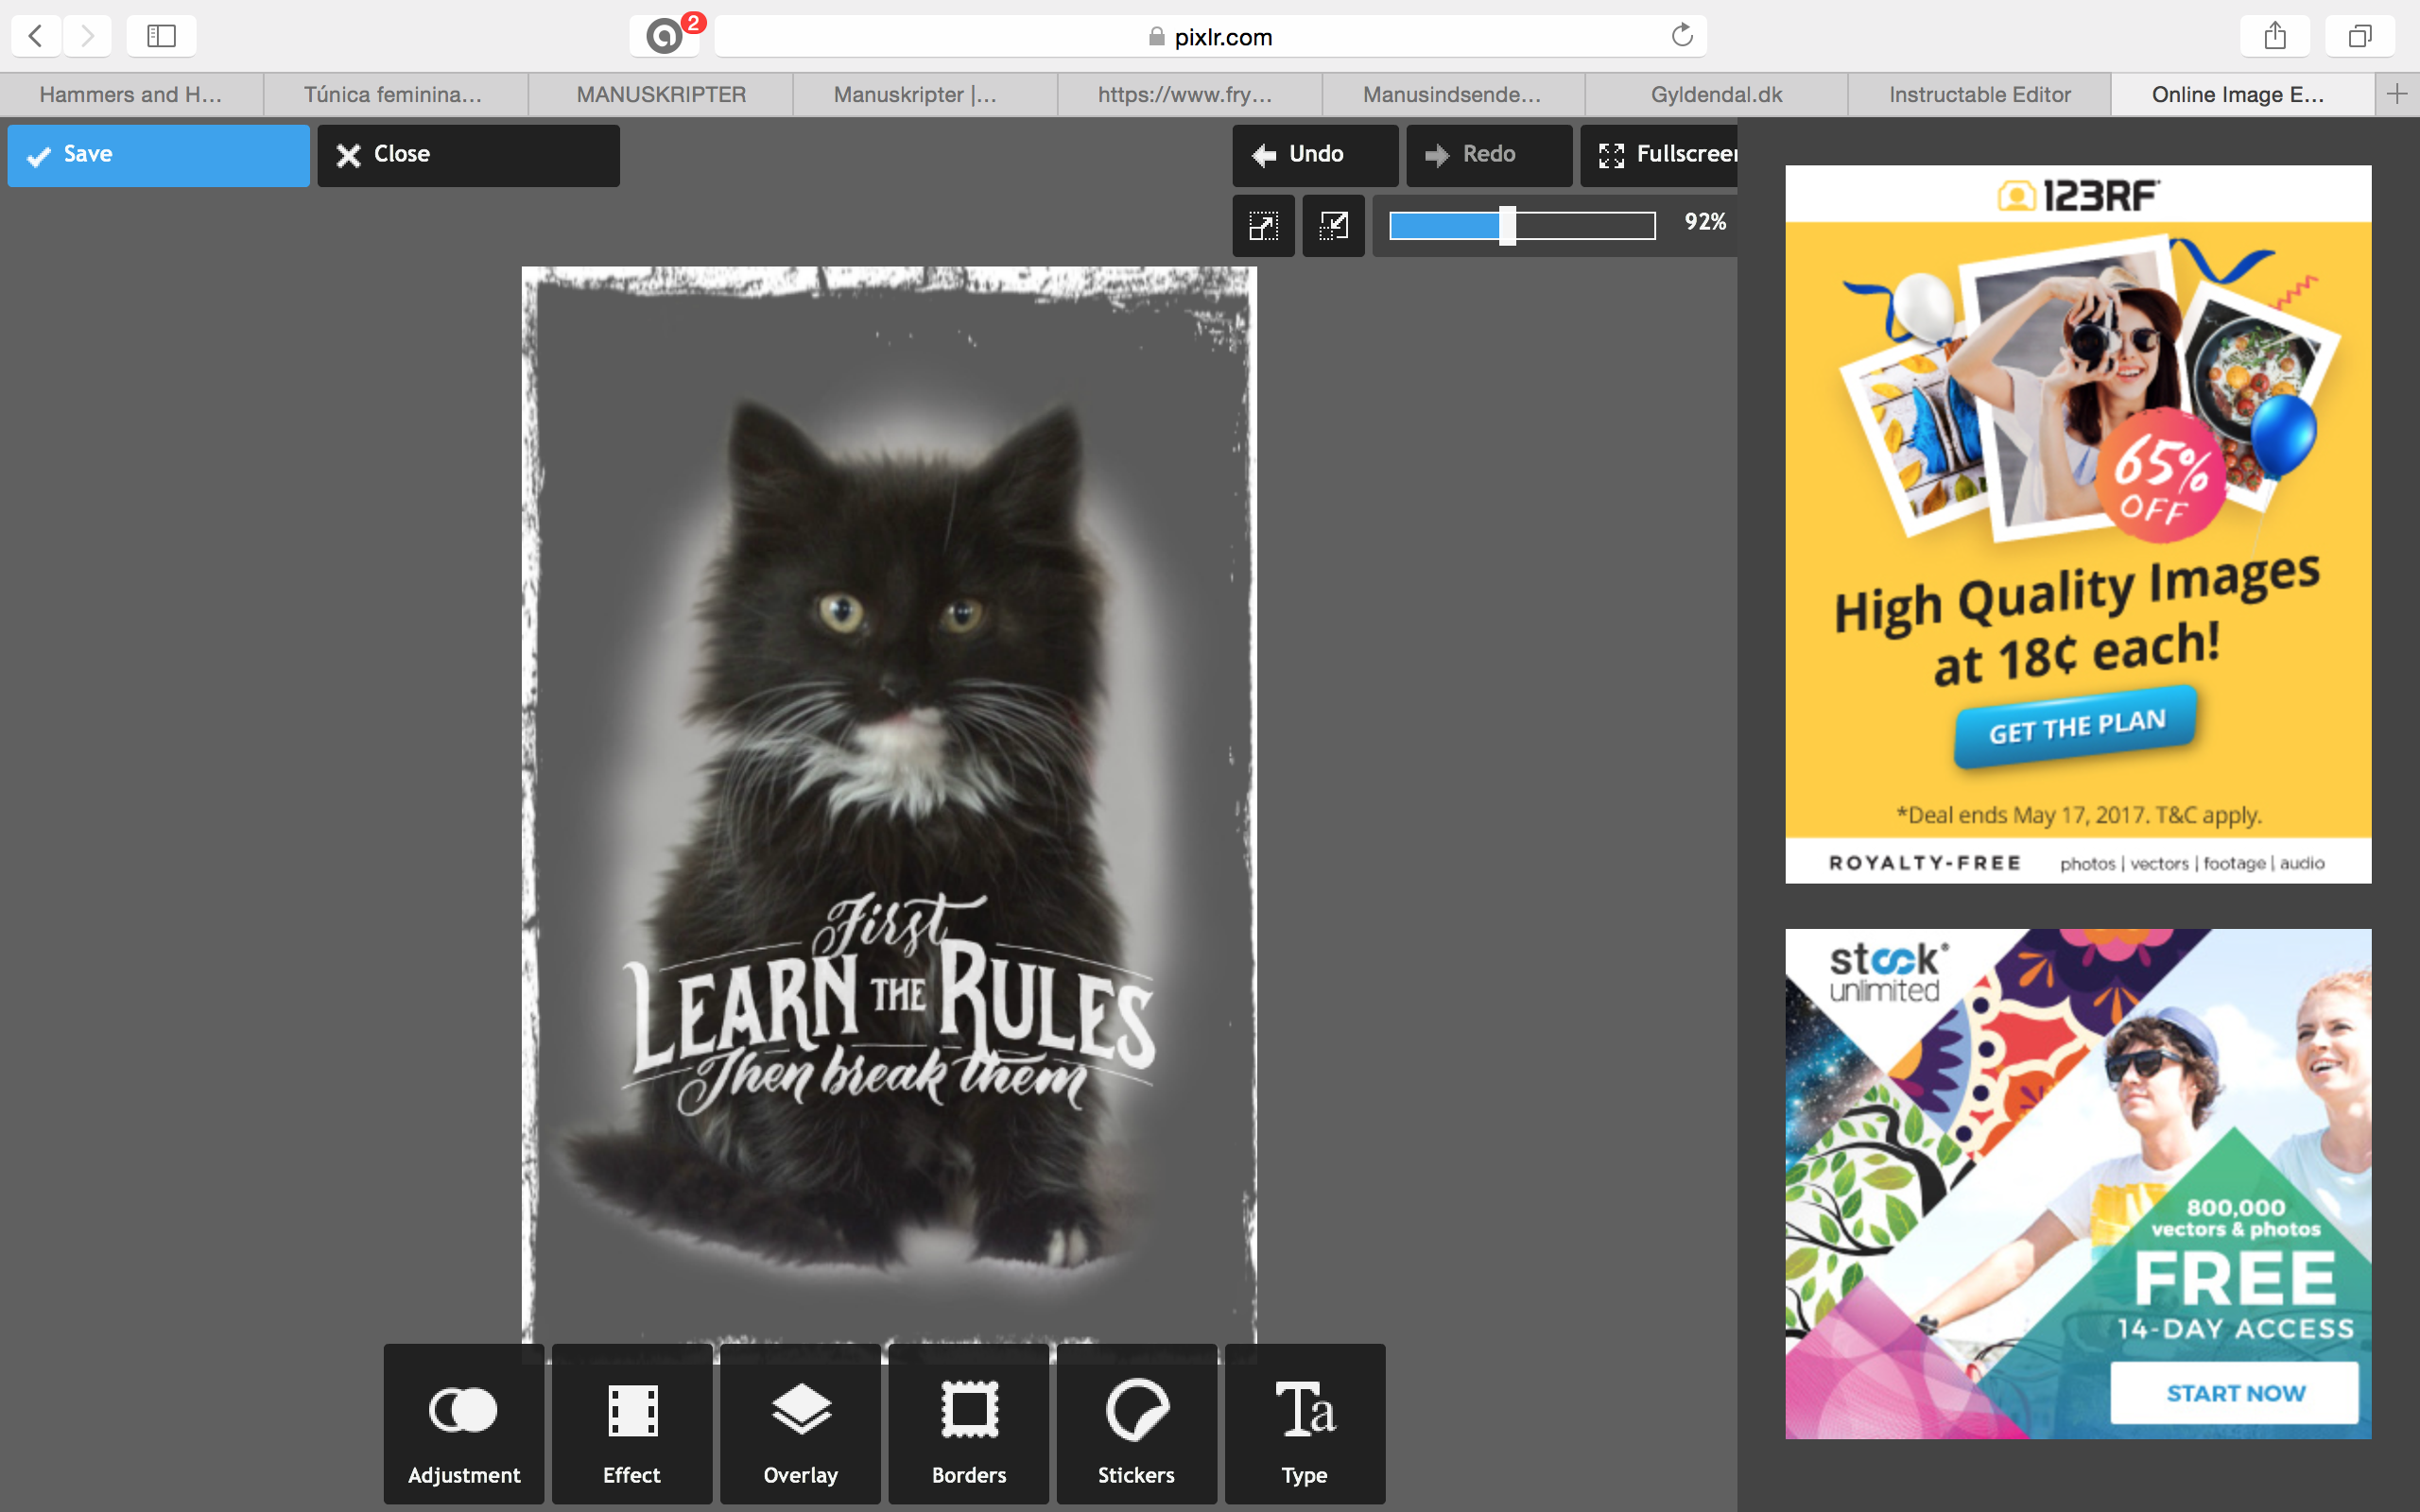The height and width of the screenshot is (1512, 2420).
Task: Click GET THE PLAN in 123RF ad
Action: (2076, 726)
